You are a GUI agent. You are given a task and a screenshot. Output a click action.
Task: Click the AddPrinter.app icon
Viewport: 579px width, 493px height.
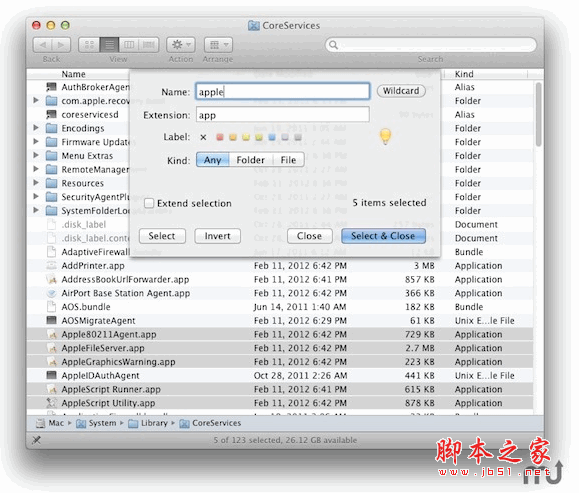pyautogui.click(x=51, y=266)
